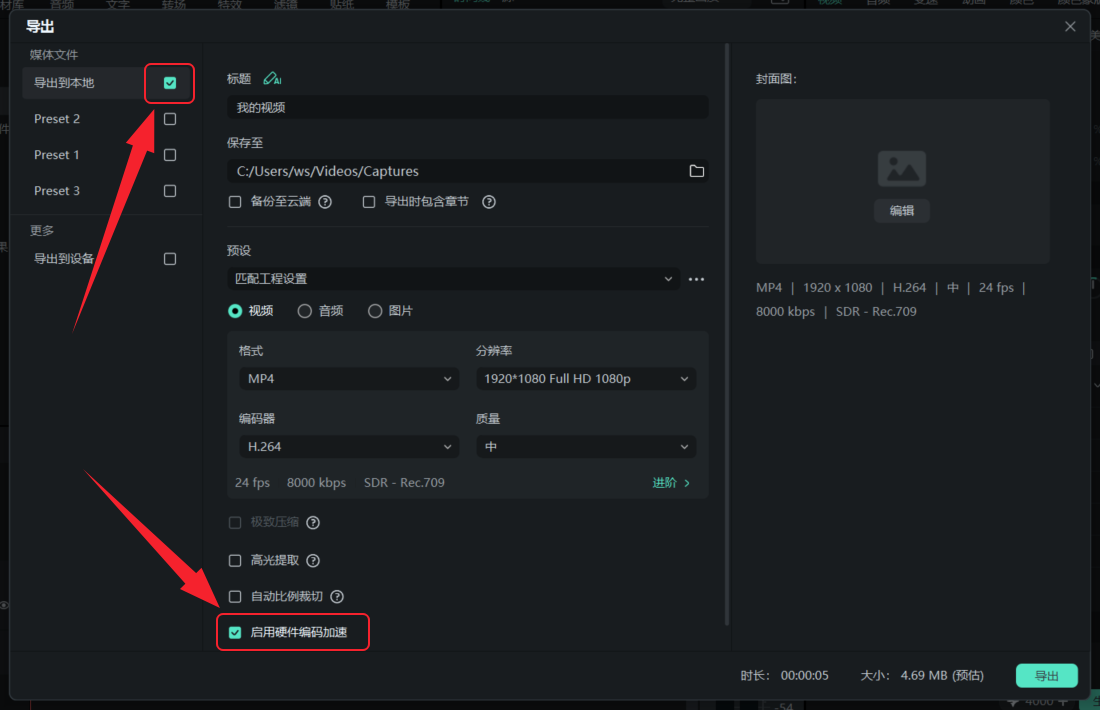Open the MP4 format dropdown
The height and width of the screenshot is (710, 1100).
pyautogui.click(x=349, y=379)
